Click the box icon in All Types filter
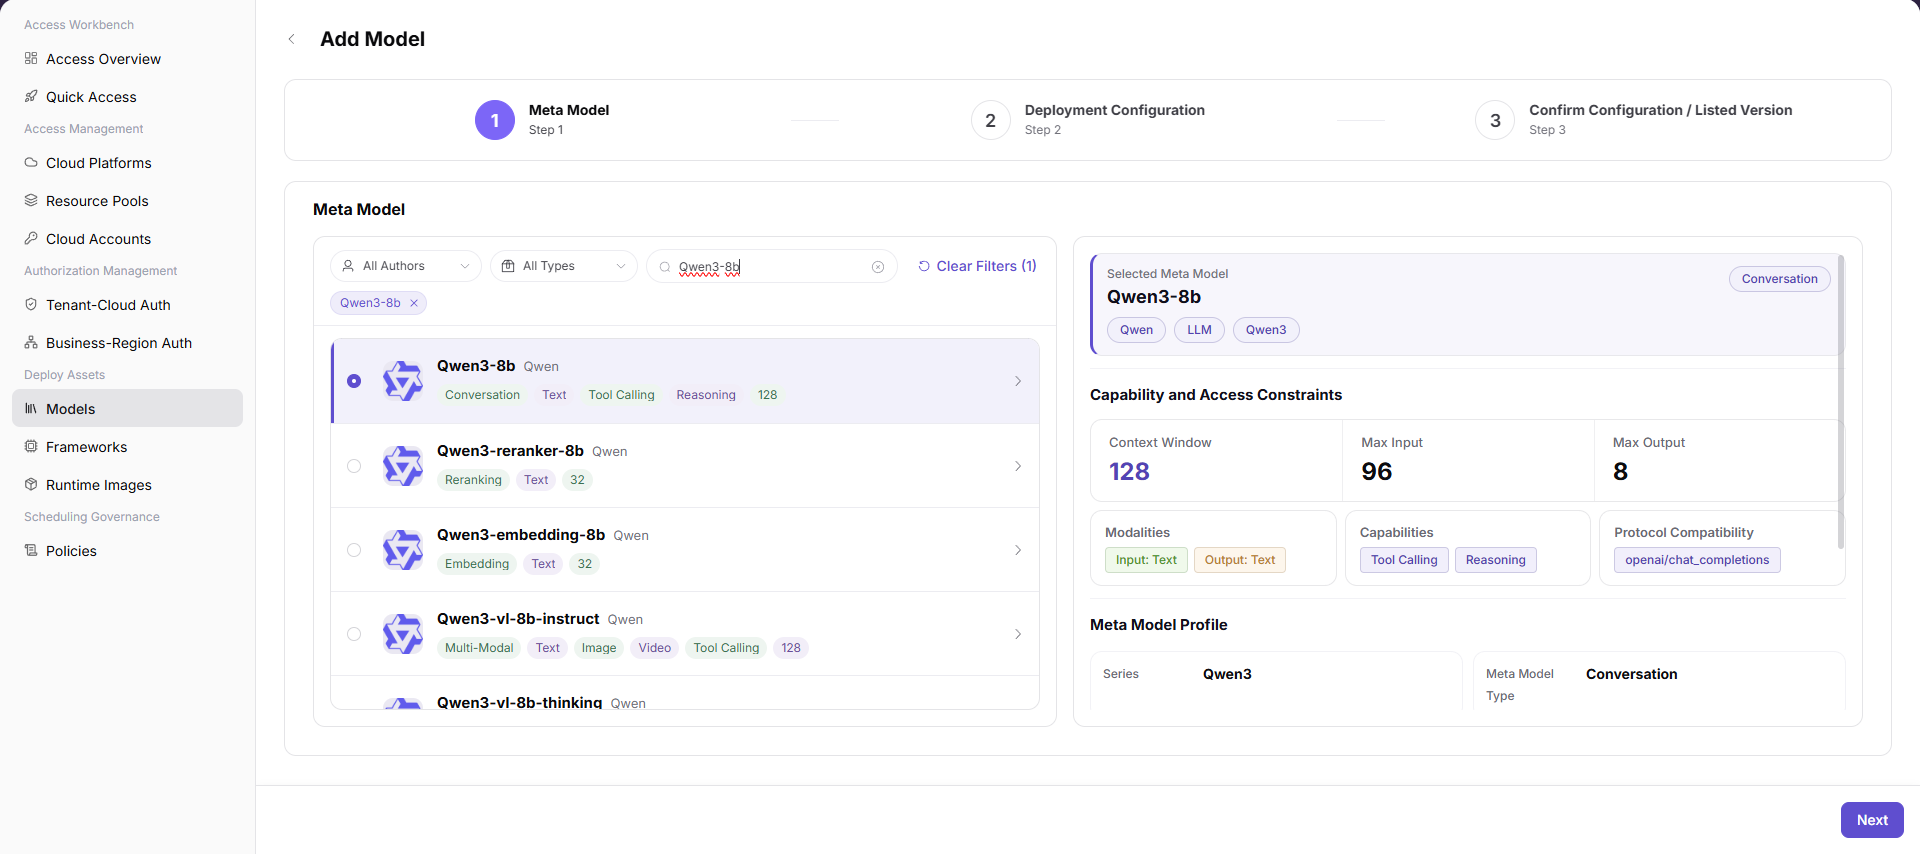 point(508,266)
